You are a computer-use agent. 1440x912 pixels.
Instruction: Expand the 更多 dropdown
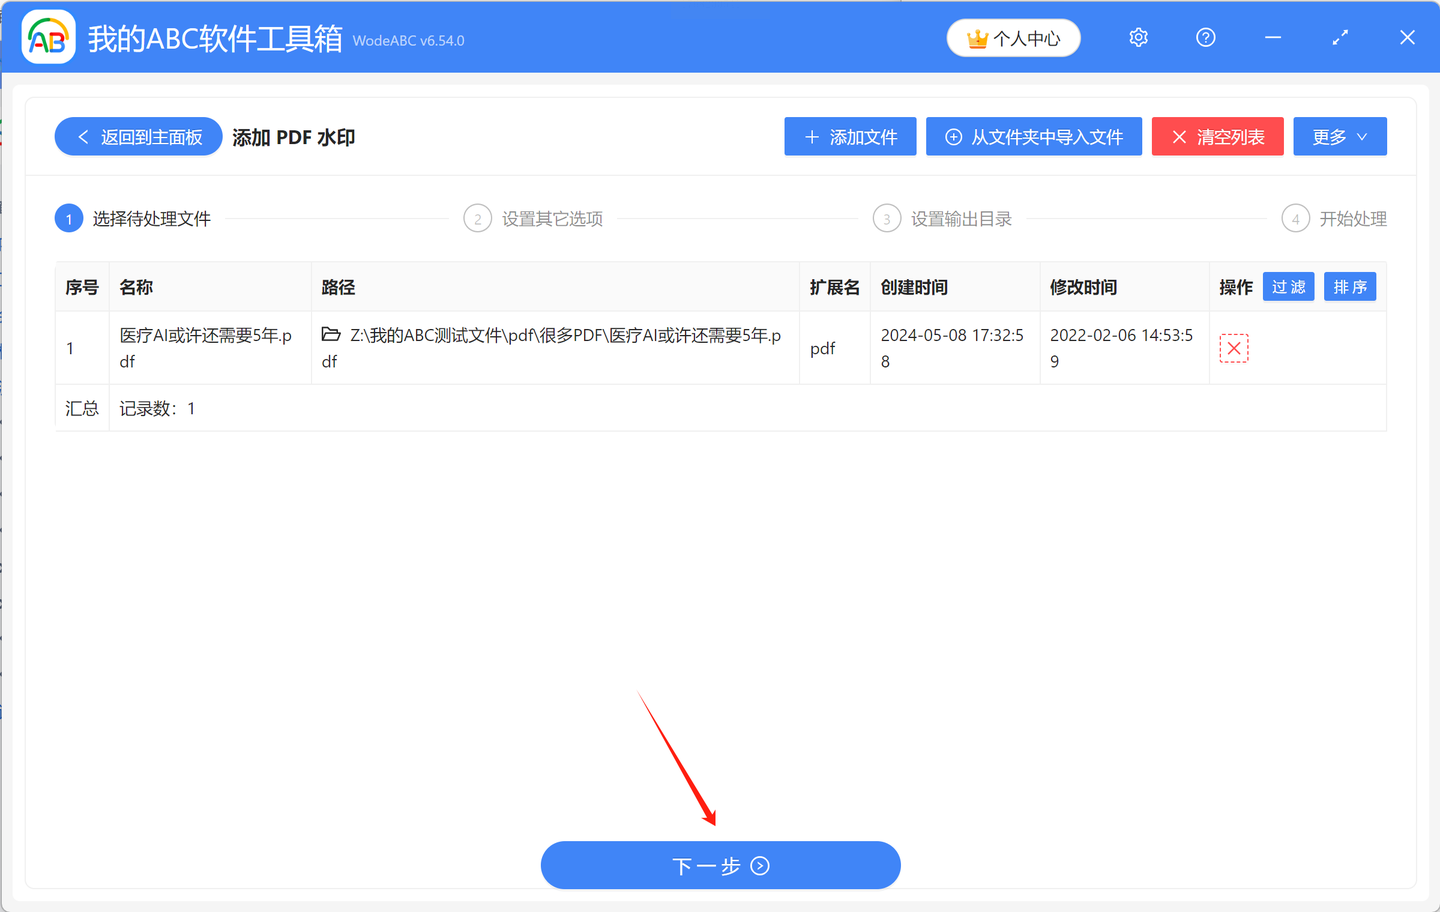tap(1340, 137)
